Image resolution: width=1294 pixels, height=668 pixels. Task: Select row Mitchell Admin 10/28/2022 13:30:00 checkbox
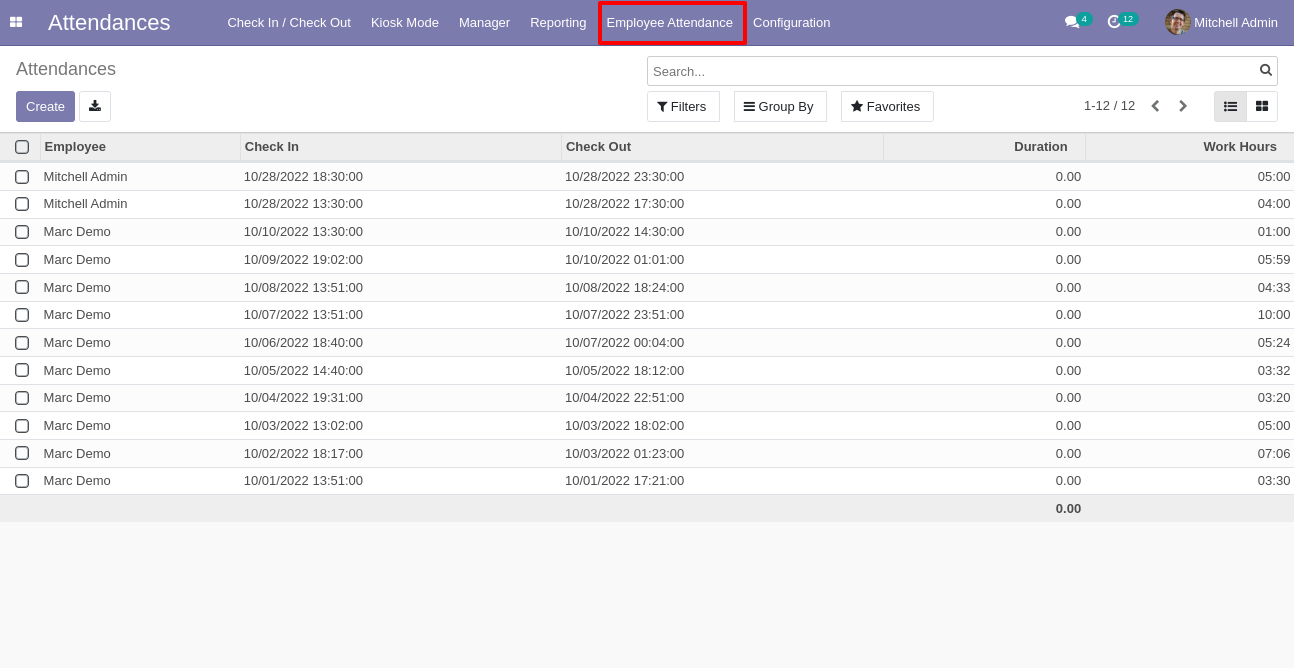point(22,204)
